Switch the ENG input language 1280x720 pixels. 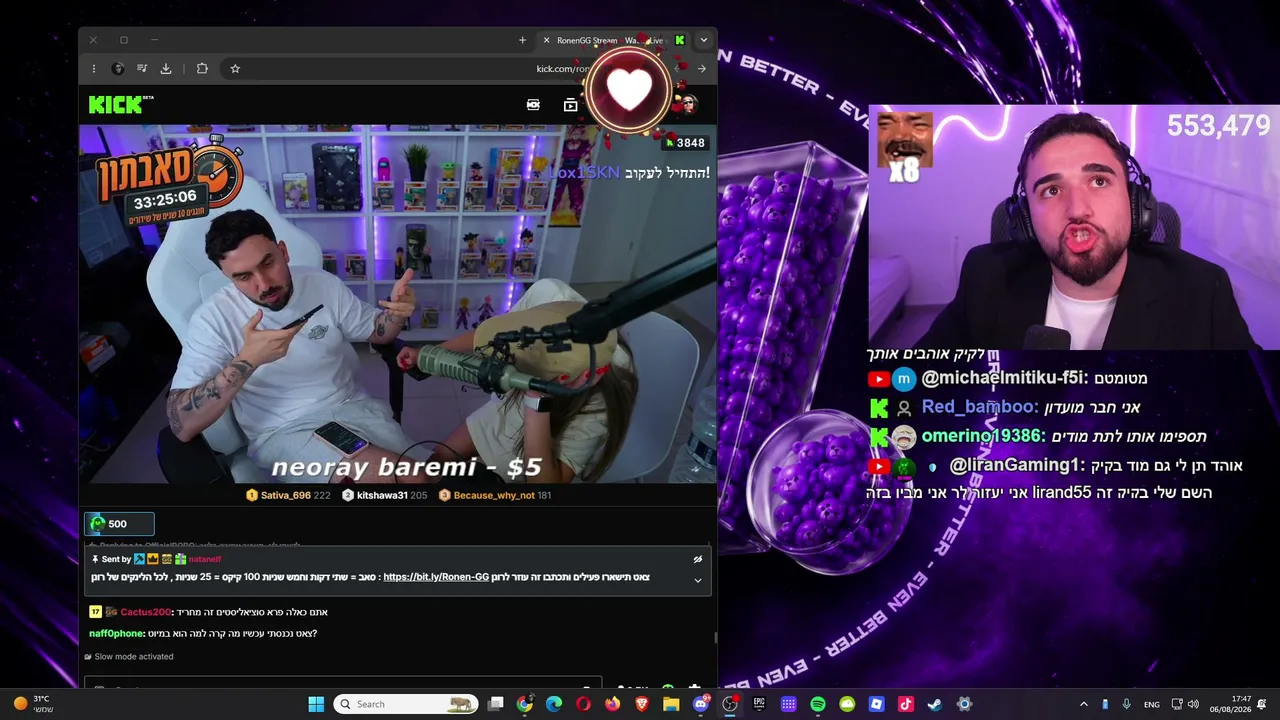click(x=1152, y=704)
